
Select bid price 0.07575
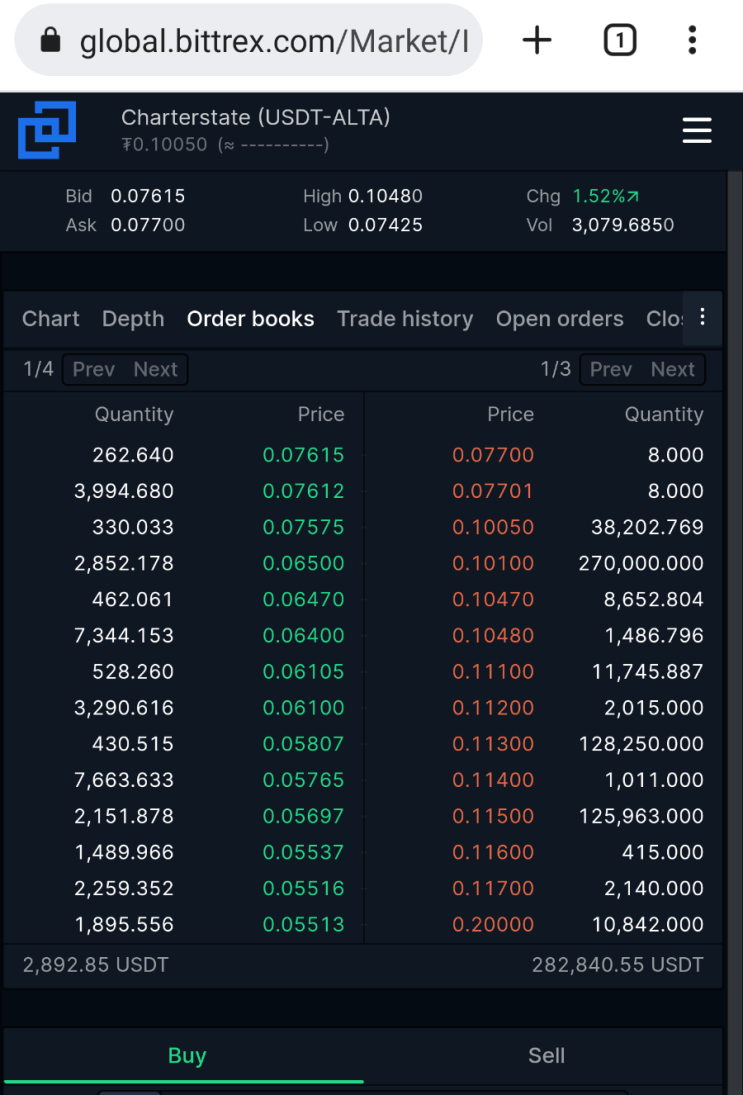[x=304, y=527]
